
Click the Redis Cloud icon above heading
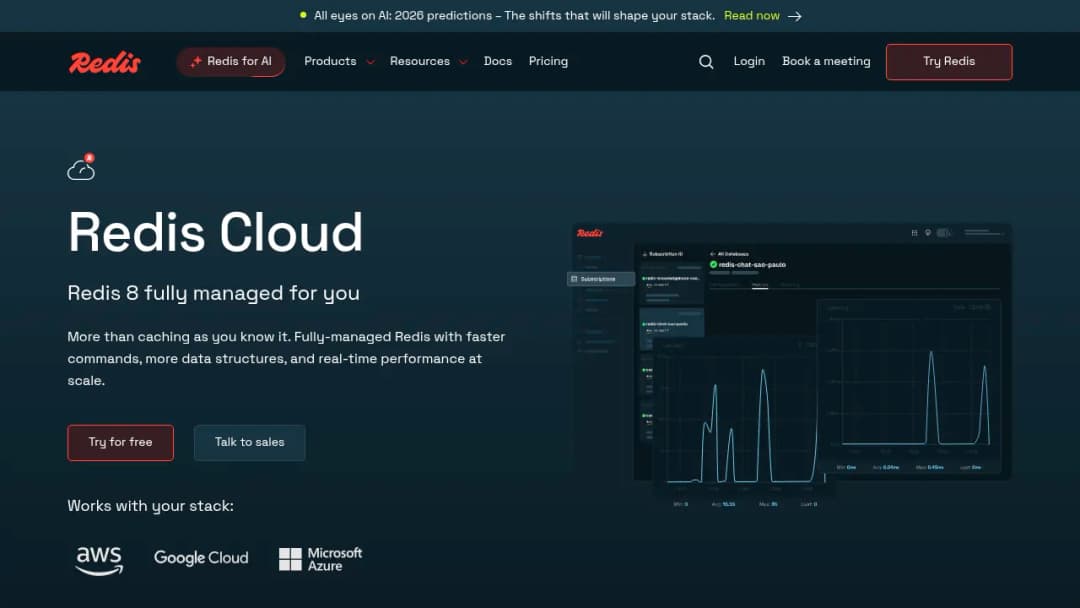[x=81, y=167]
